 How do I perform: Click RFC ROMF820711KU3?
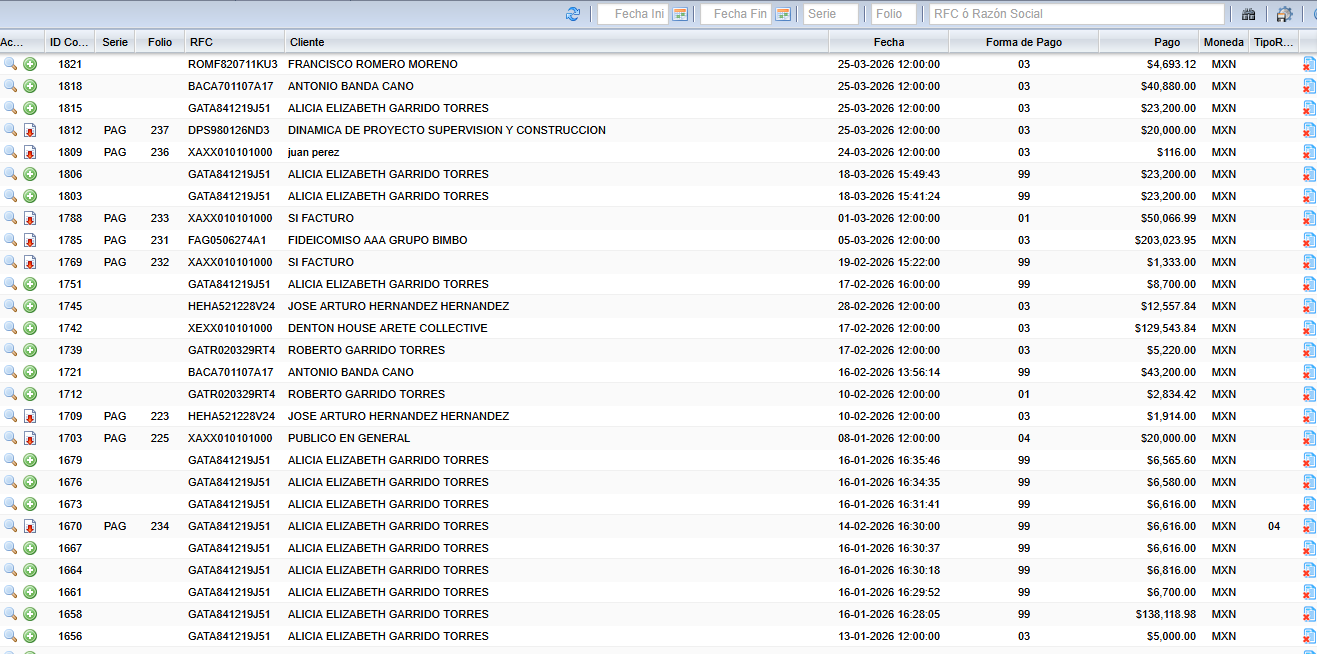[x=233, y=64]
